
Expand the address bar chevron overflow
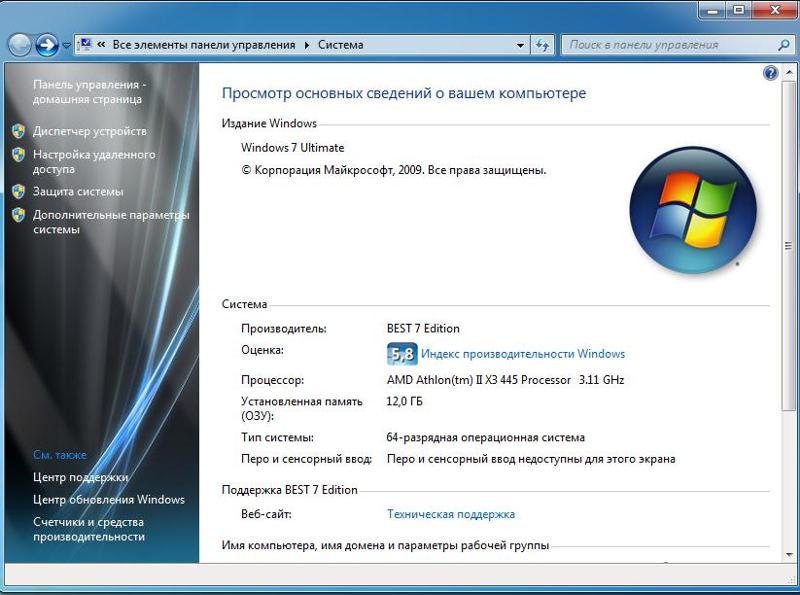101,44
